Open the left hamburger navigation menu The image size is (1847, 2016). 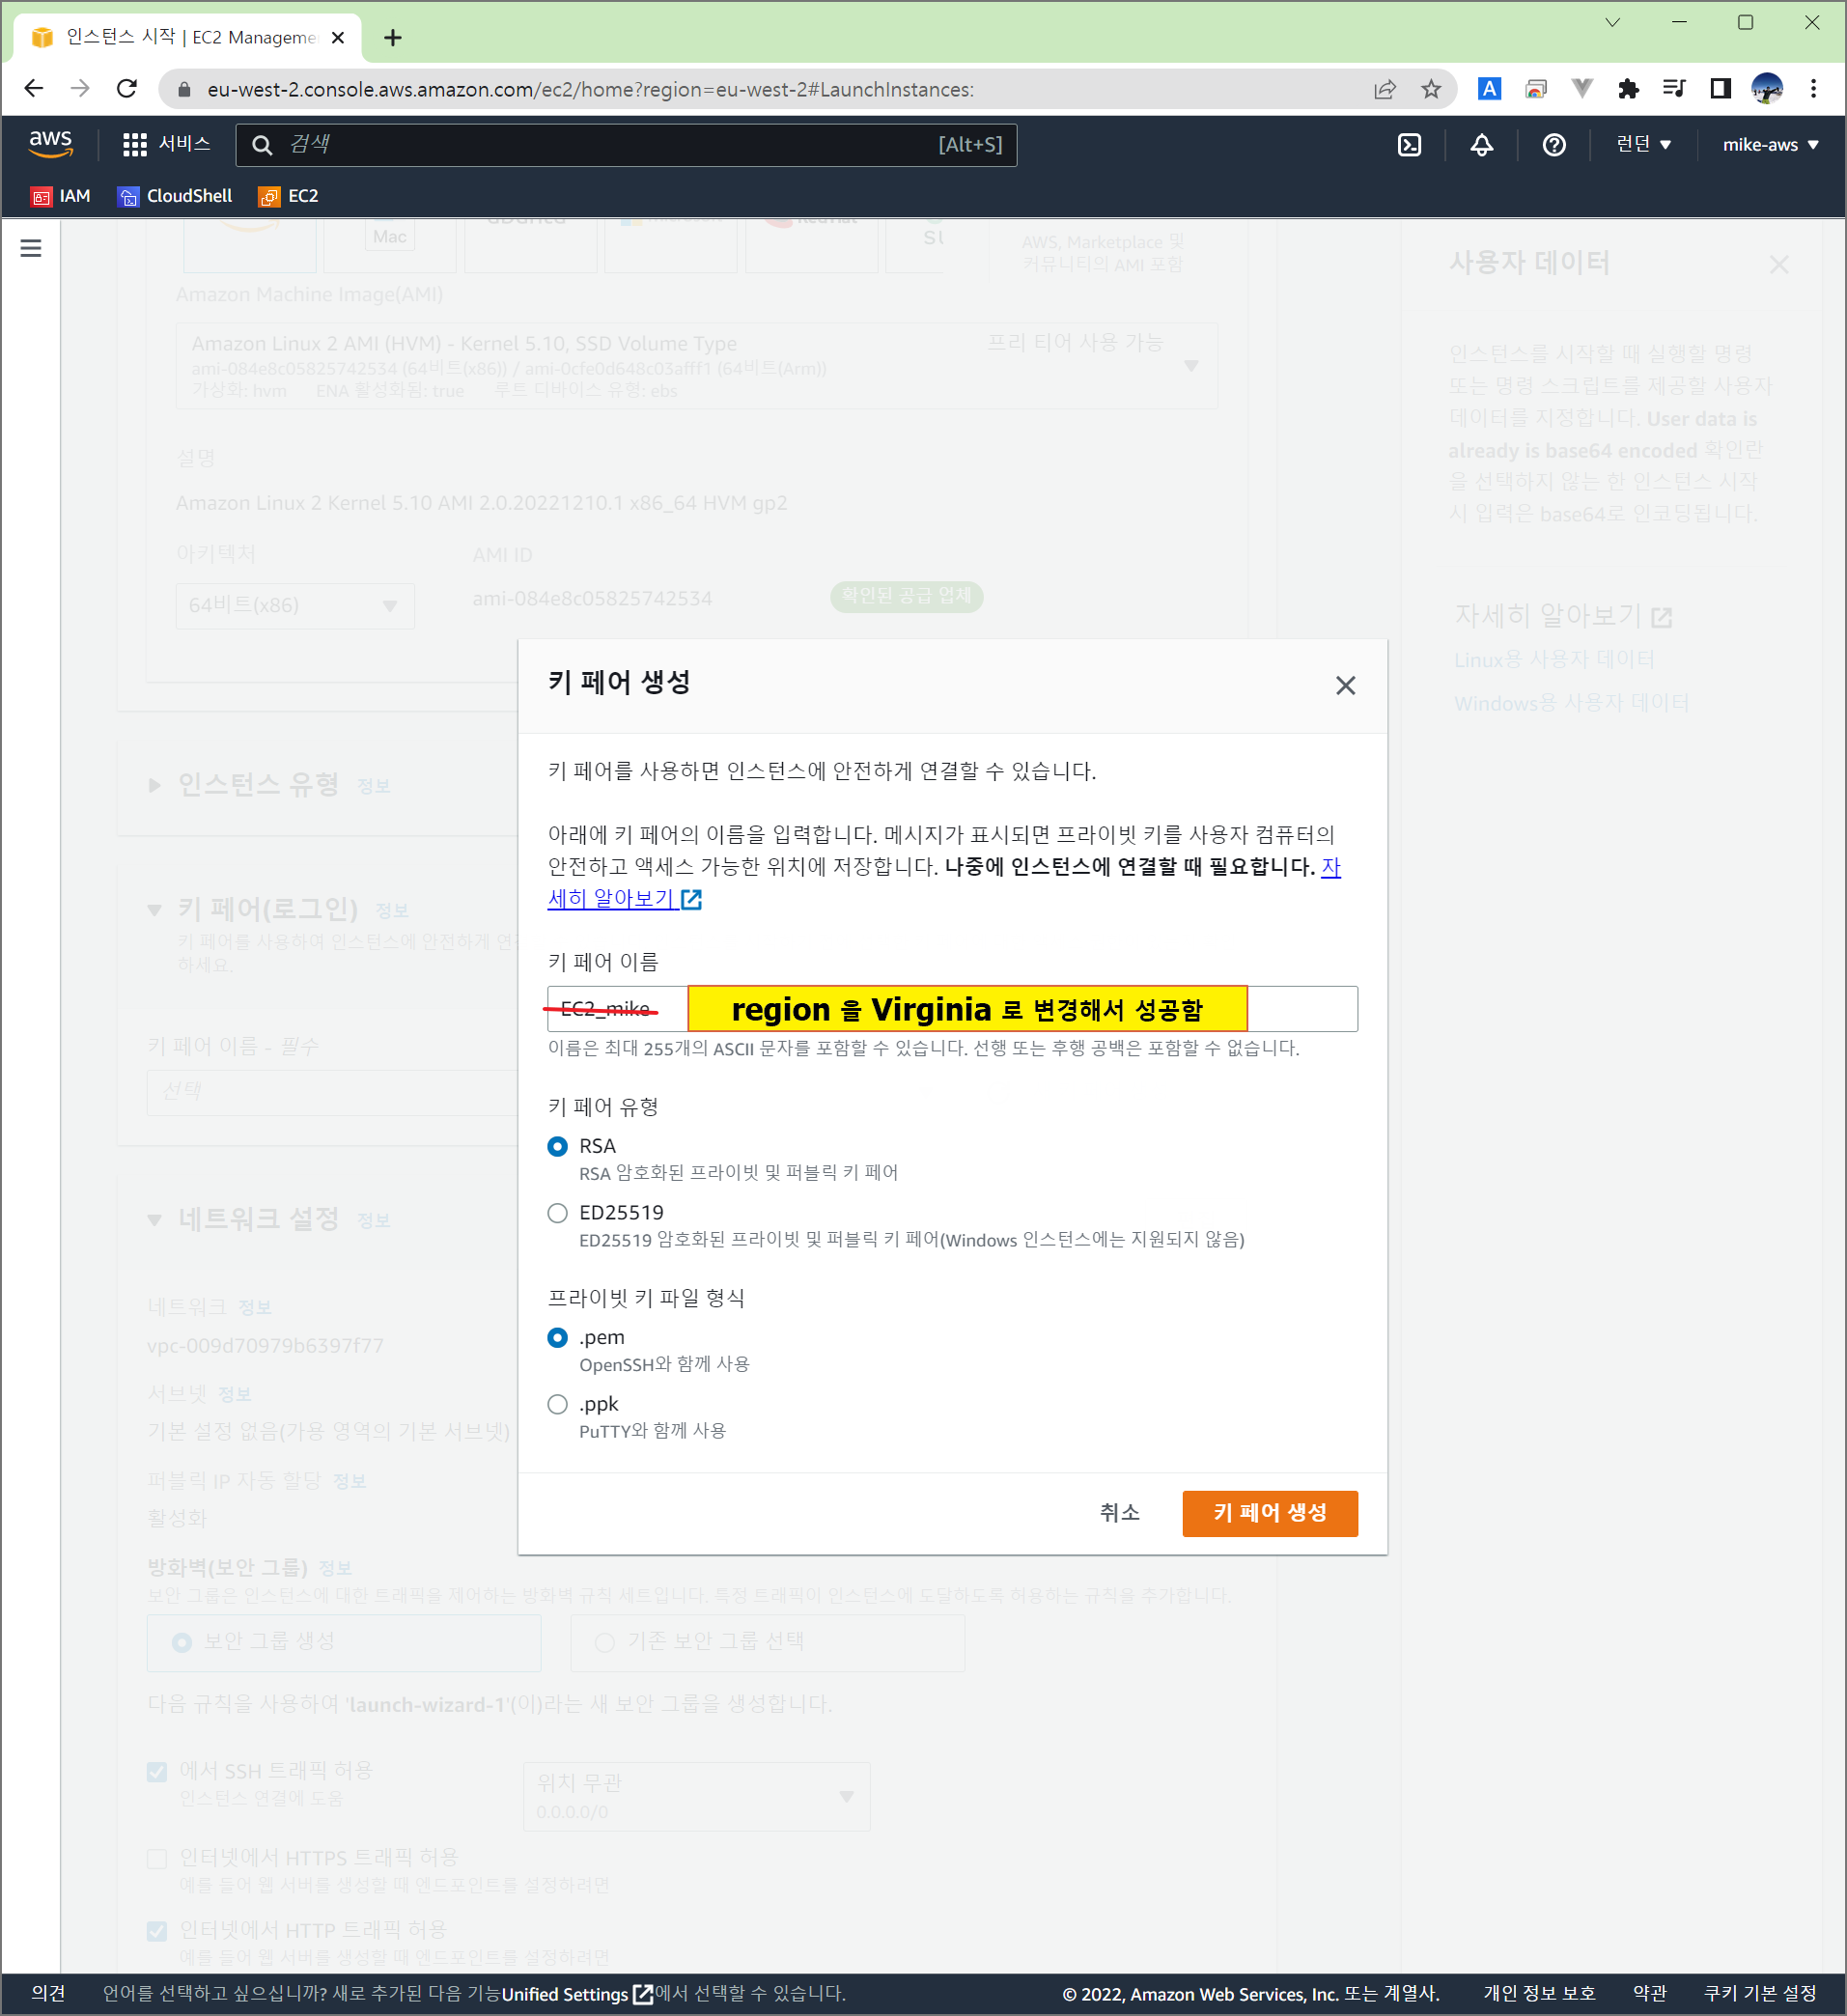[x=31, y=248]
